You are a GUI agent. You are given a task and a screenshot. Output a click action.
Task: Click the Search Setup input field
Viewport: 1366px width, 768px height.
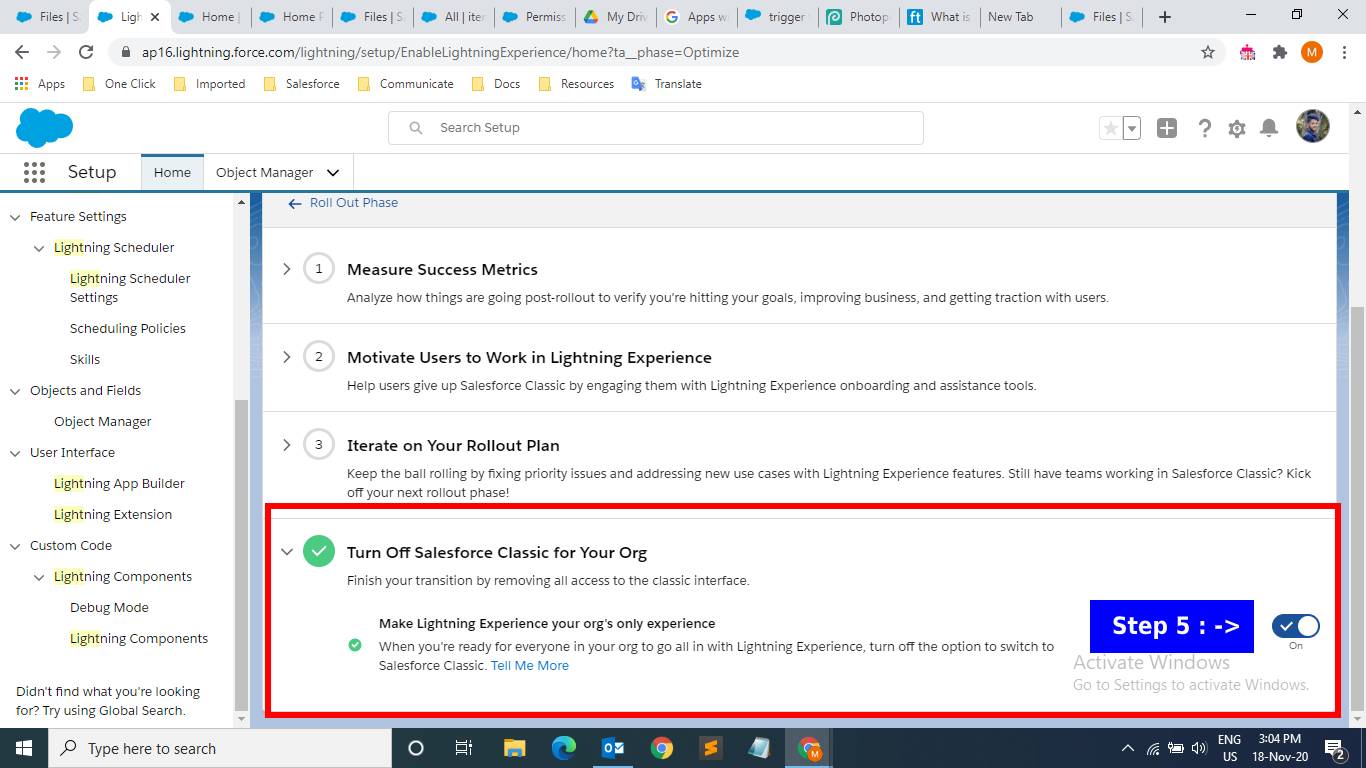point(656,127)
